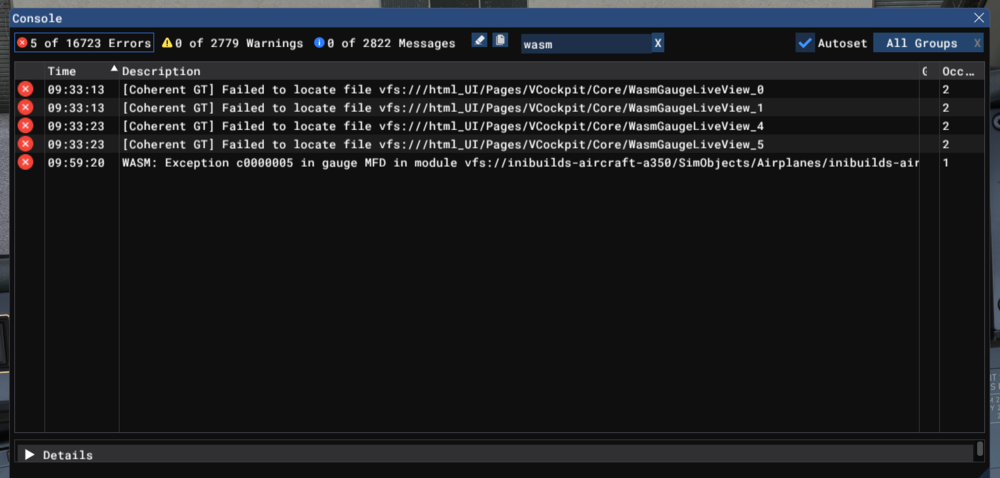
Task: Click error icon of WasmGaugeLiveView_4 row
Action: (x=26, y=126)
